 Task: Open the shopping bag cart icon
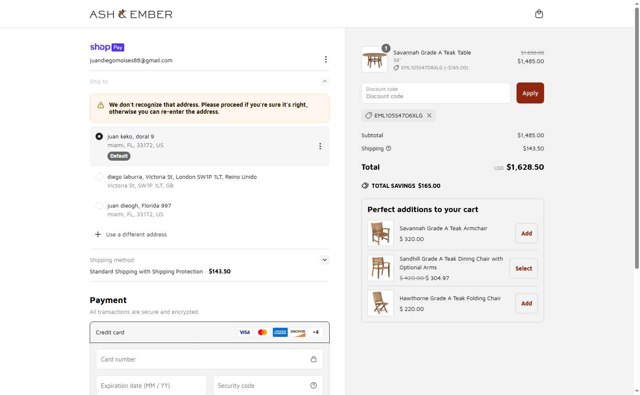539,14
